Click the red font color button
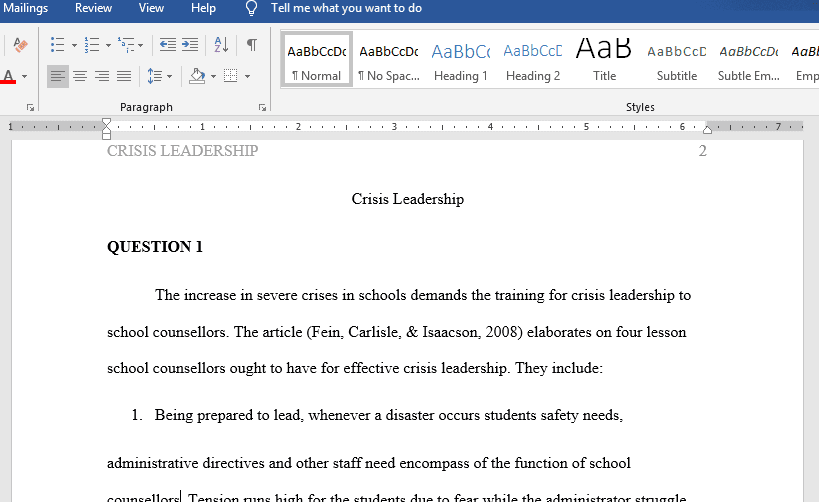The image size is (819, 502). tap(8, 77)
